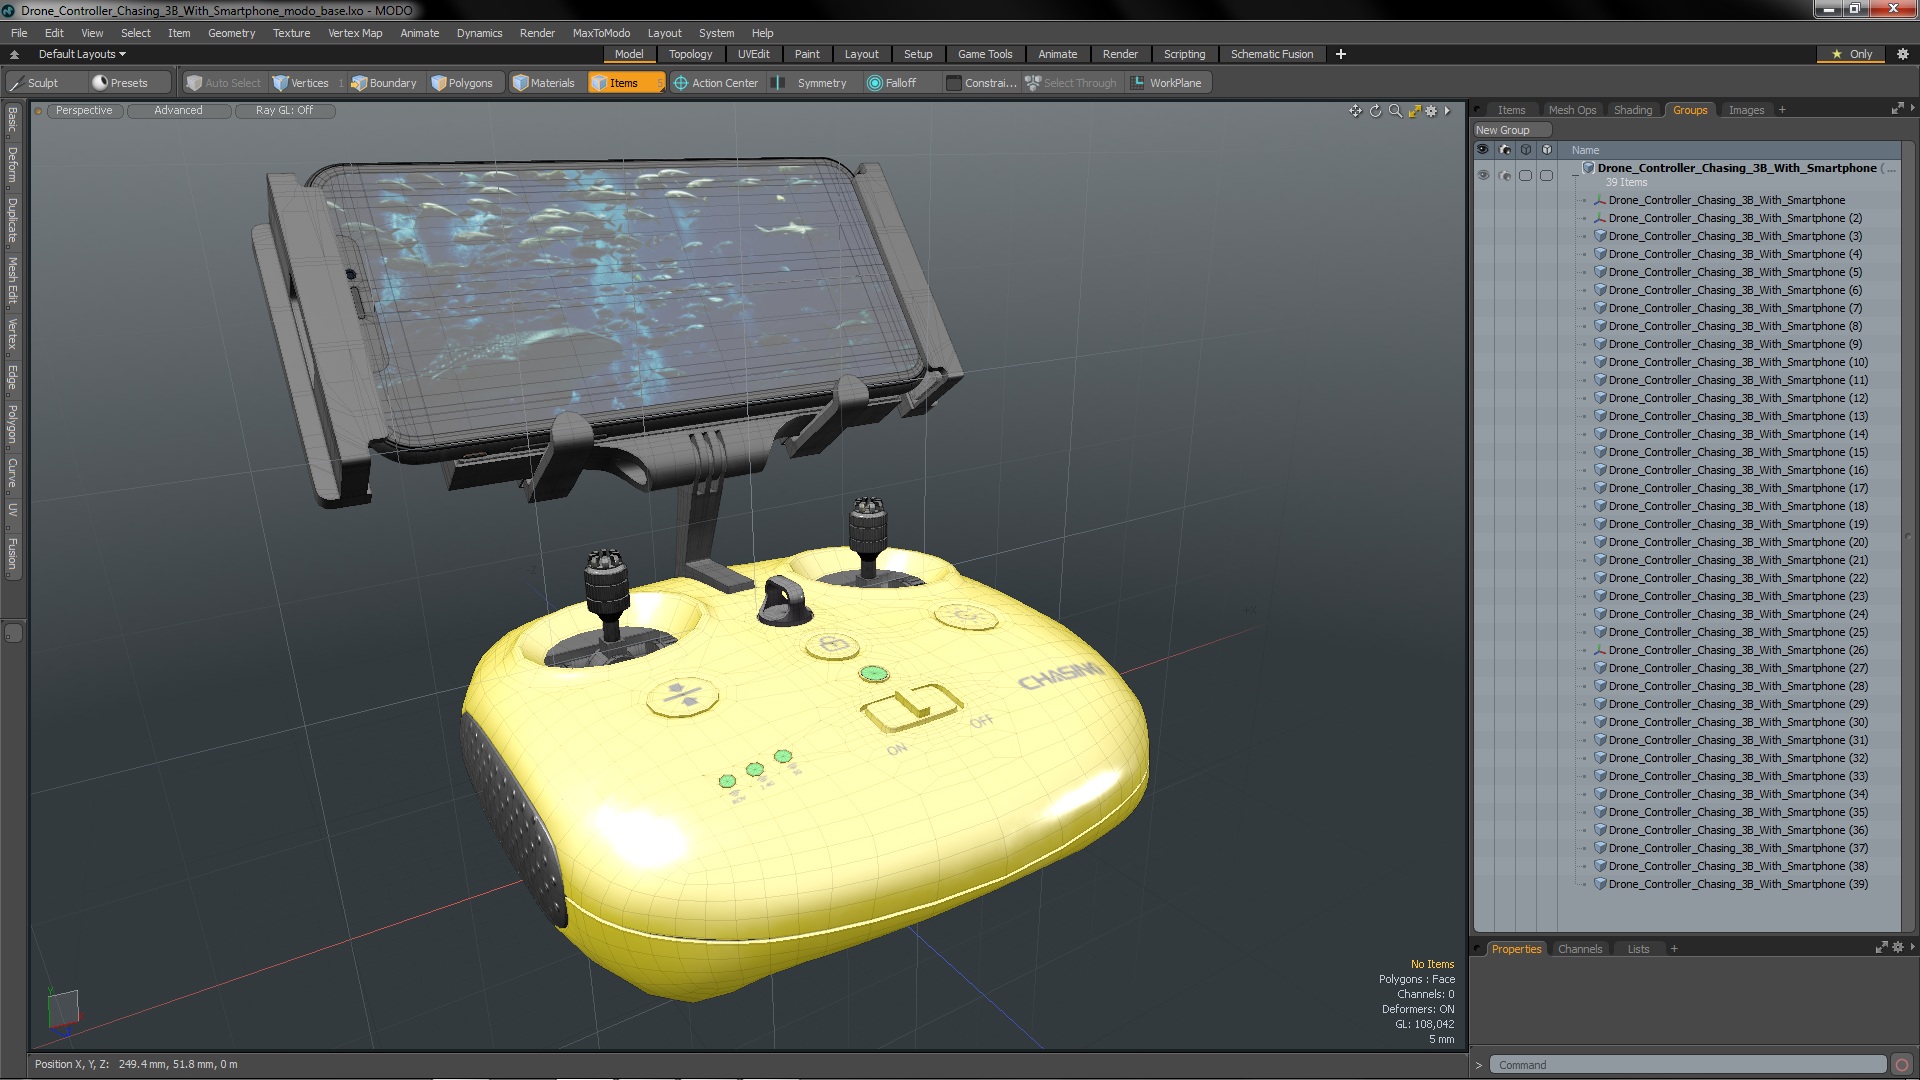
Task: Add a new tab next to Lists
Action: coord(1674,949)
